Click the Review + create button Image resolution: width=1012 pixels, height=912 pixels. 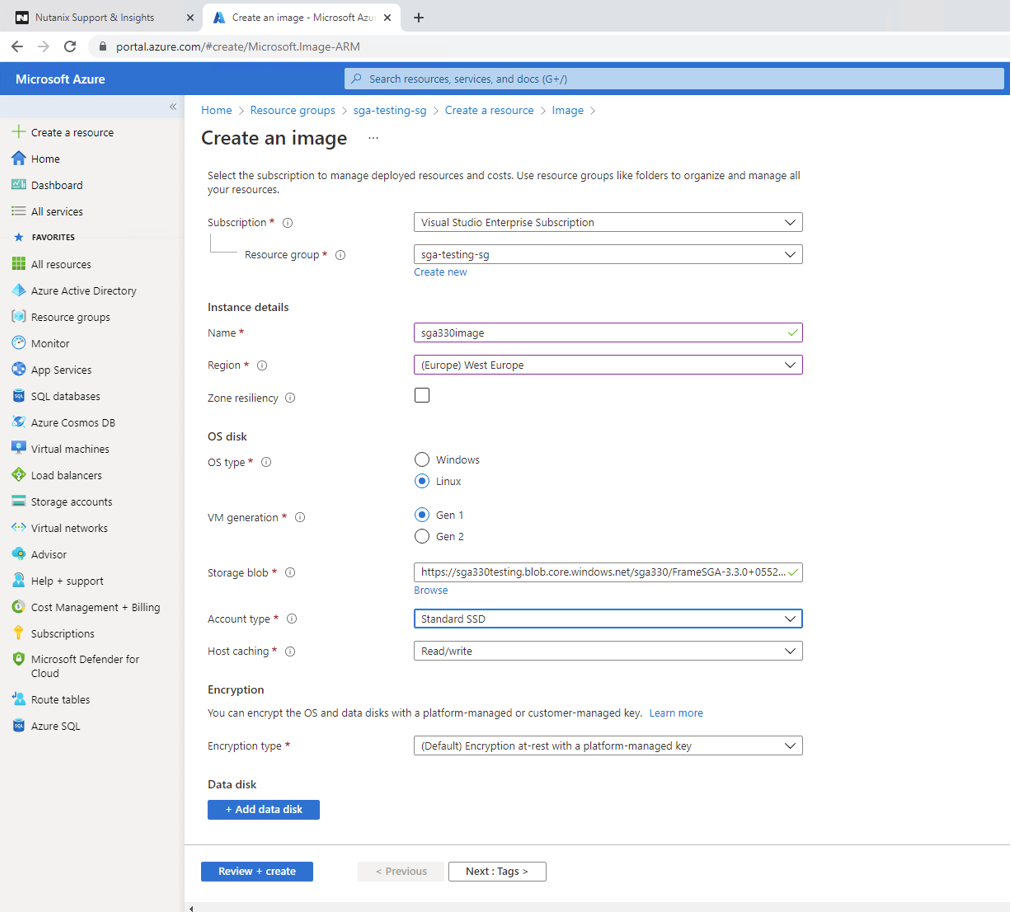[256, 871]
